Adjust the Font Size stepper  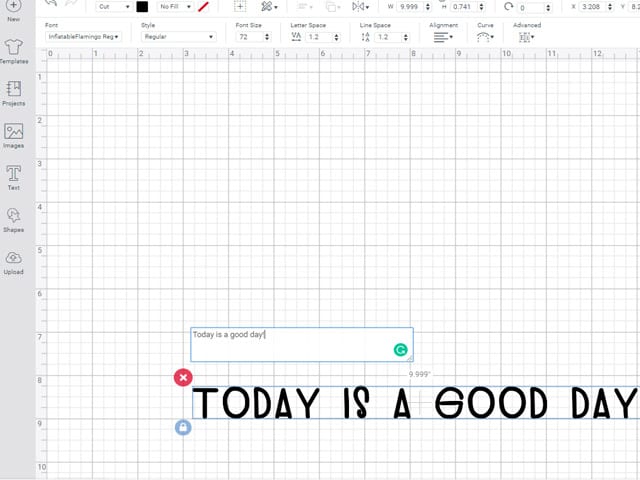point(267,37)
